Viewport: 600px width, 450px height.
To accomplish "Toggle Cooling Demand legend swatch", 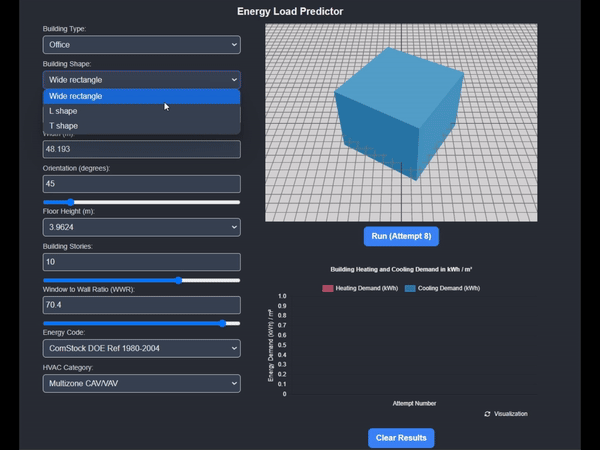I will 410,288.
